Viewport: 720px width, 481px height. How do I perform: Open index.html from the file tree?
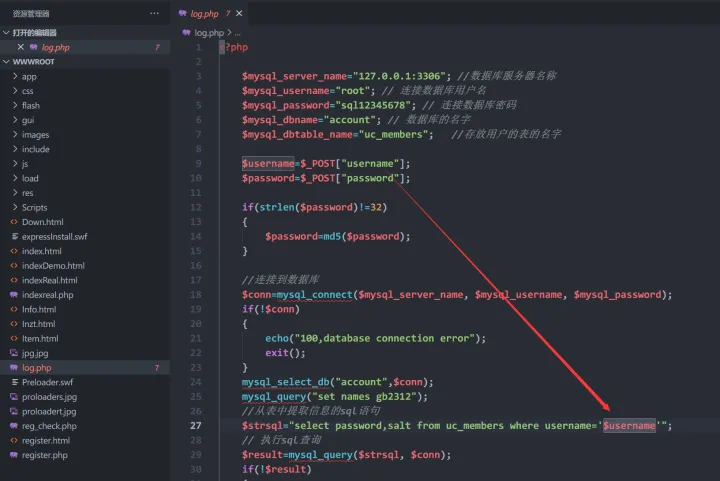tap(41, 251)
